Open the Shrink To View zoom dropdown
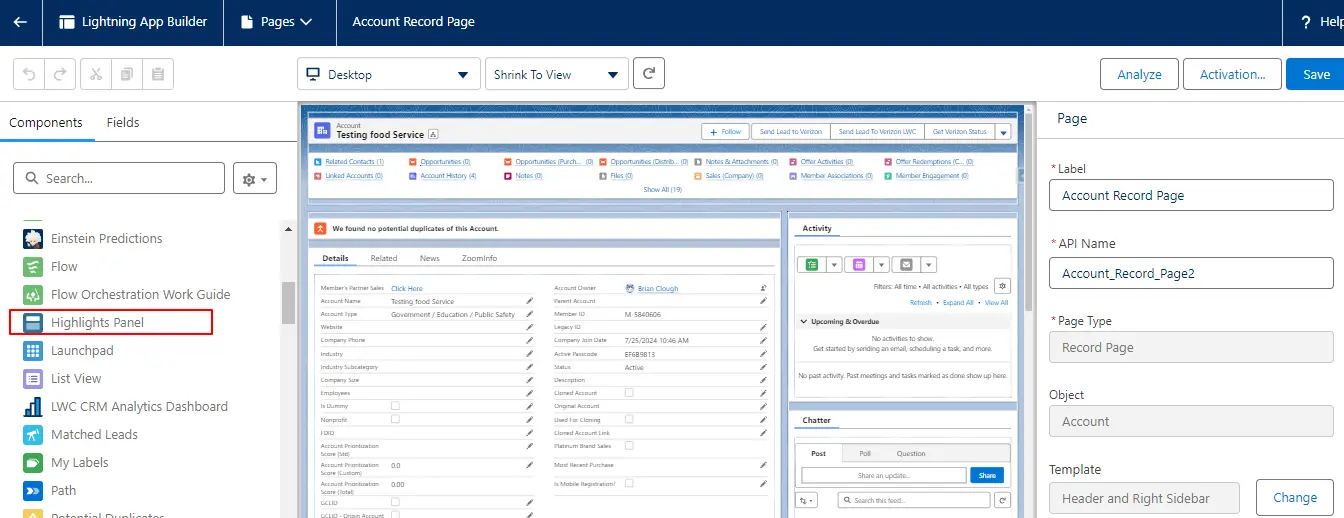 [x=557, y=74]
